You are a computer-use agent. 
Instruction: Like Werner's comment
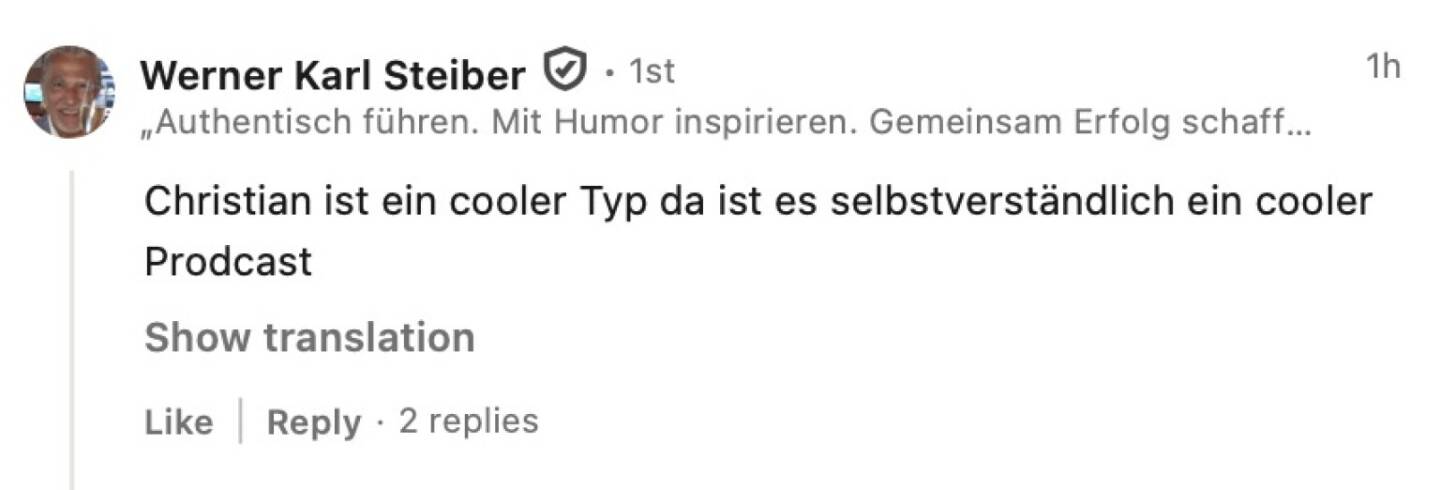click(178, 421)
